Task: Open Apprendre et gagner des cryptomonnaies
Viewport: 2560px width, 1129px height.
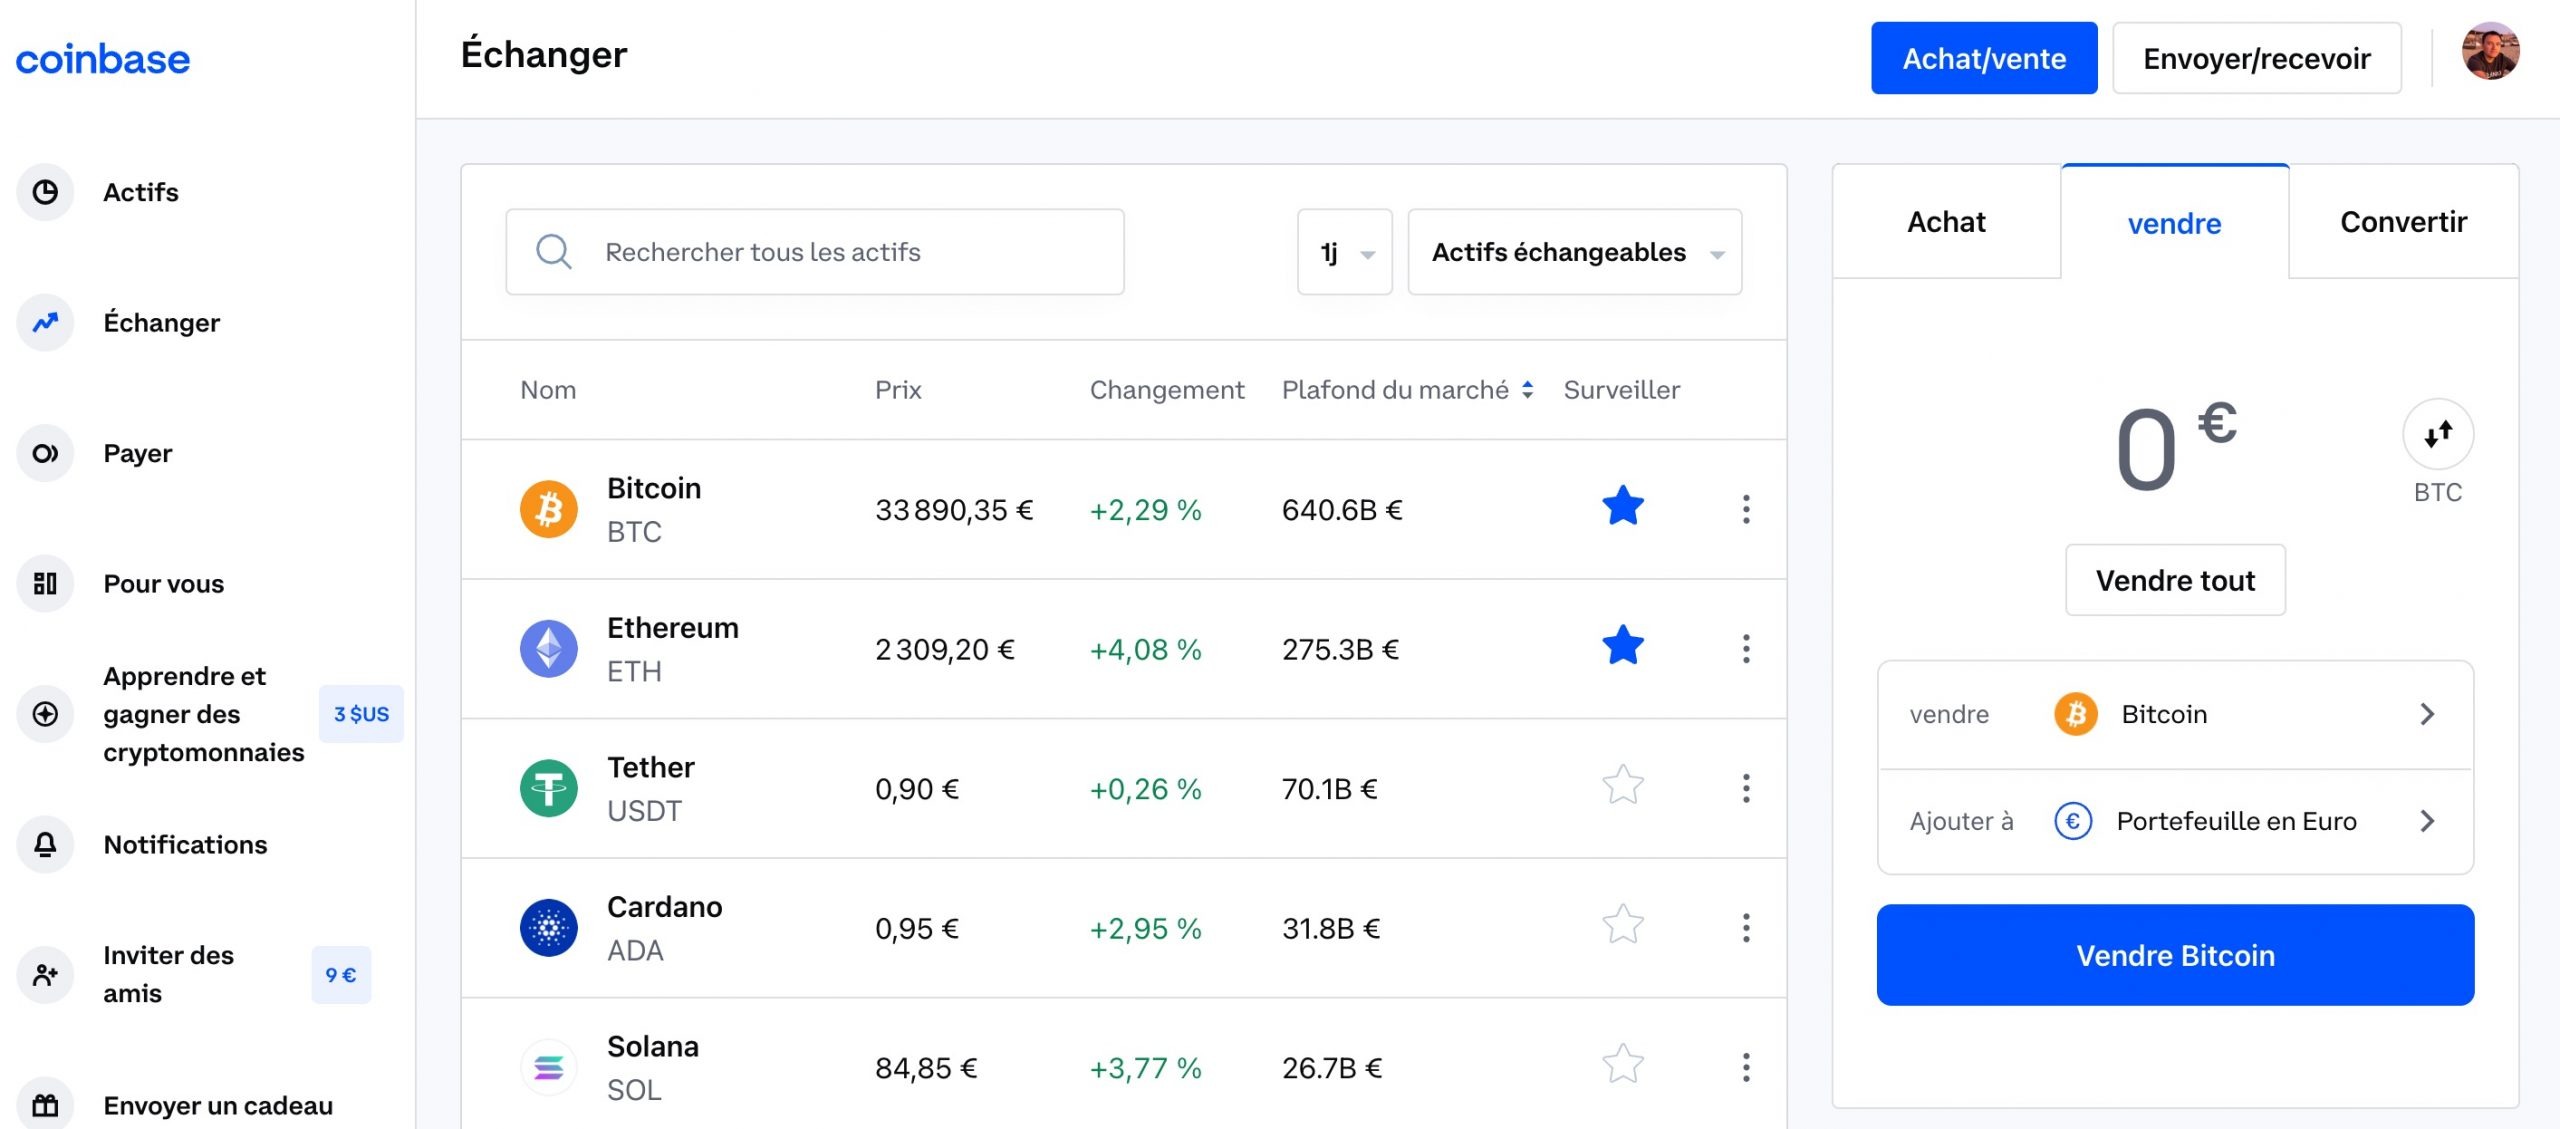Action: [x=204, y=714]
